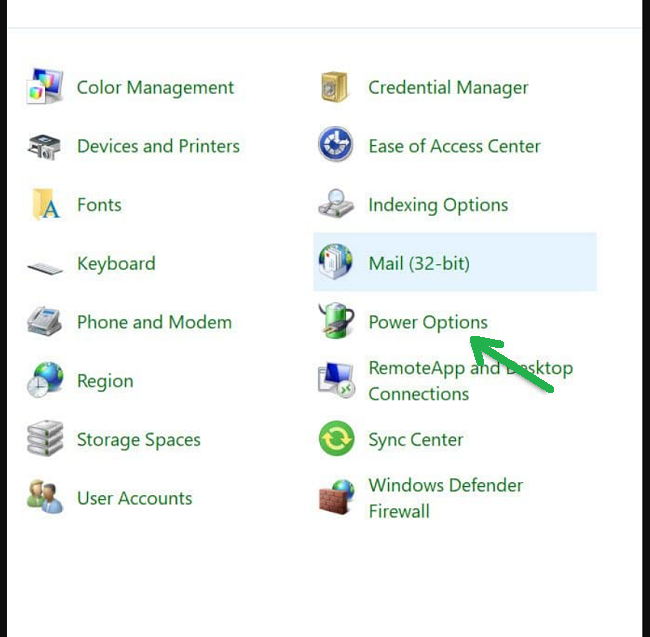650x637 pixels.
Task: Click the User Accounts people icon
Action: (45, 498)
